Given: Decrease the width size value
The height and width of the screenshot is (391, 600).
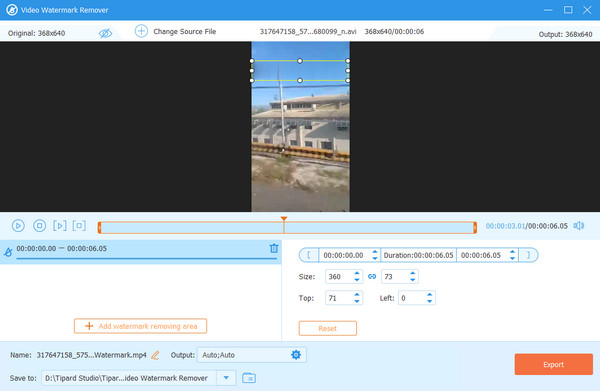Looking at the screenshot, I should 357,280.
